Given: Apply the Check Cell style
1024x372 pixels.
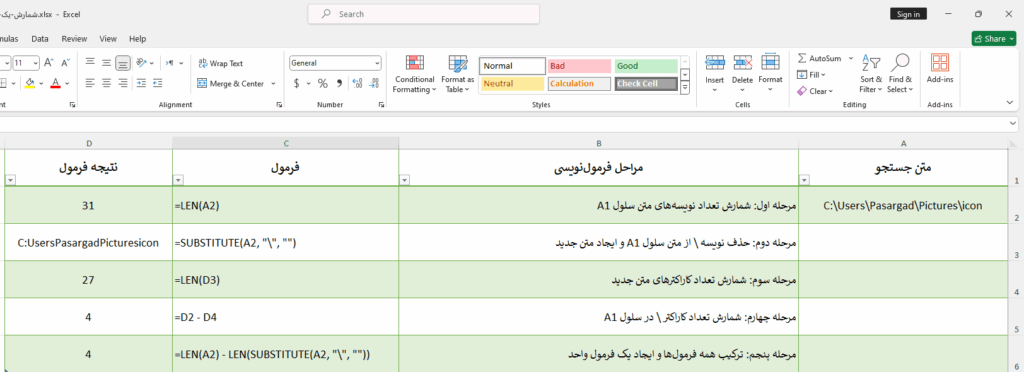Looking at the screenshot, I should 646,84.
